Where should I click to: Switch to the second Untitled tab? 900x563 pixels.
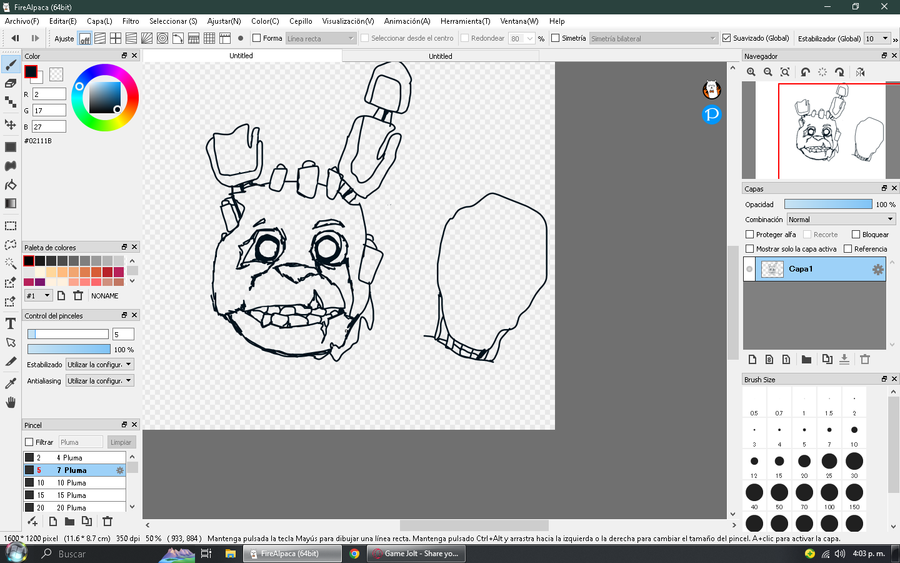coord(440,56)
